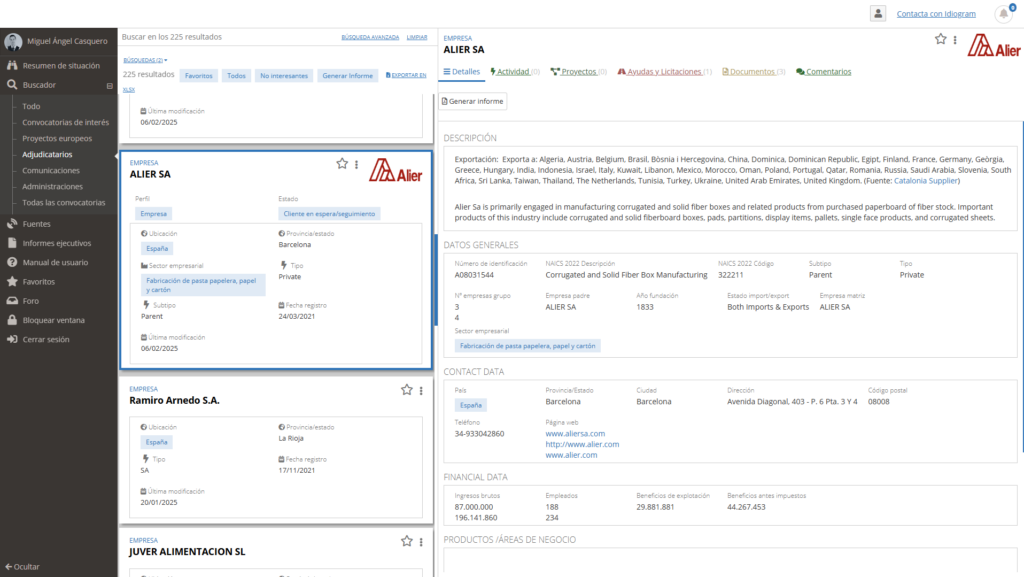Open Ramiro Arnedo S.A. result title
Viewport: 1024px width, 577px height.
point(174,400)
